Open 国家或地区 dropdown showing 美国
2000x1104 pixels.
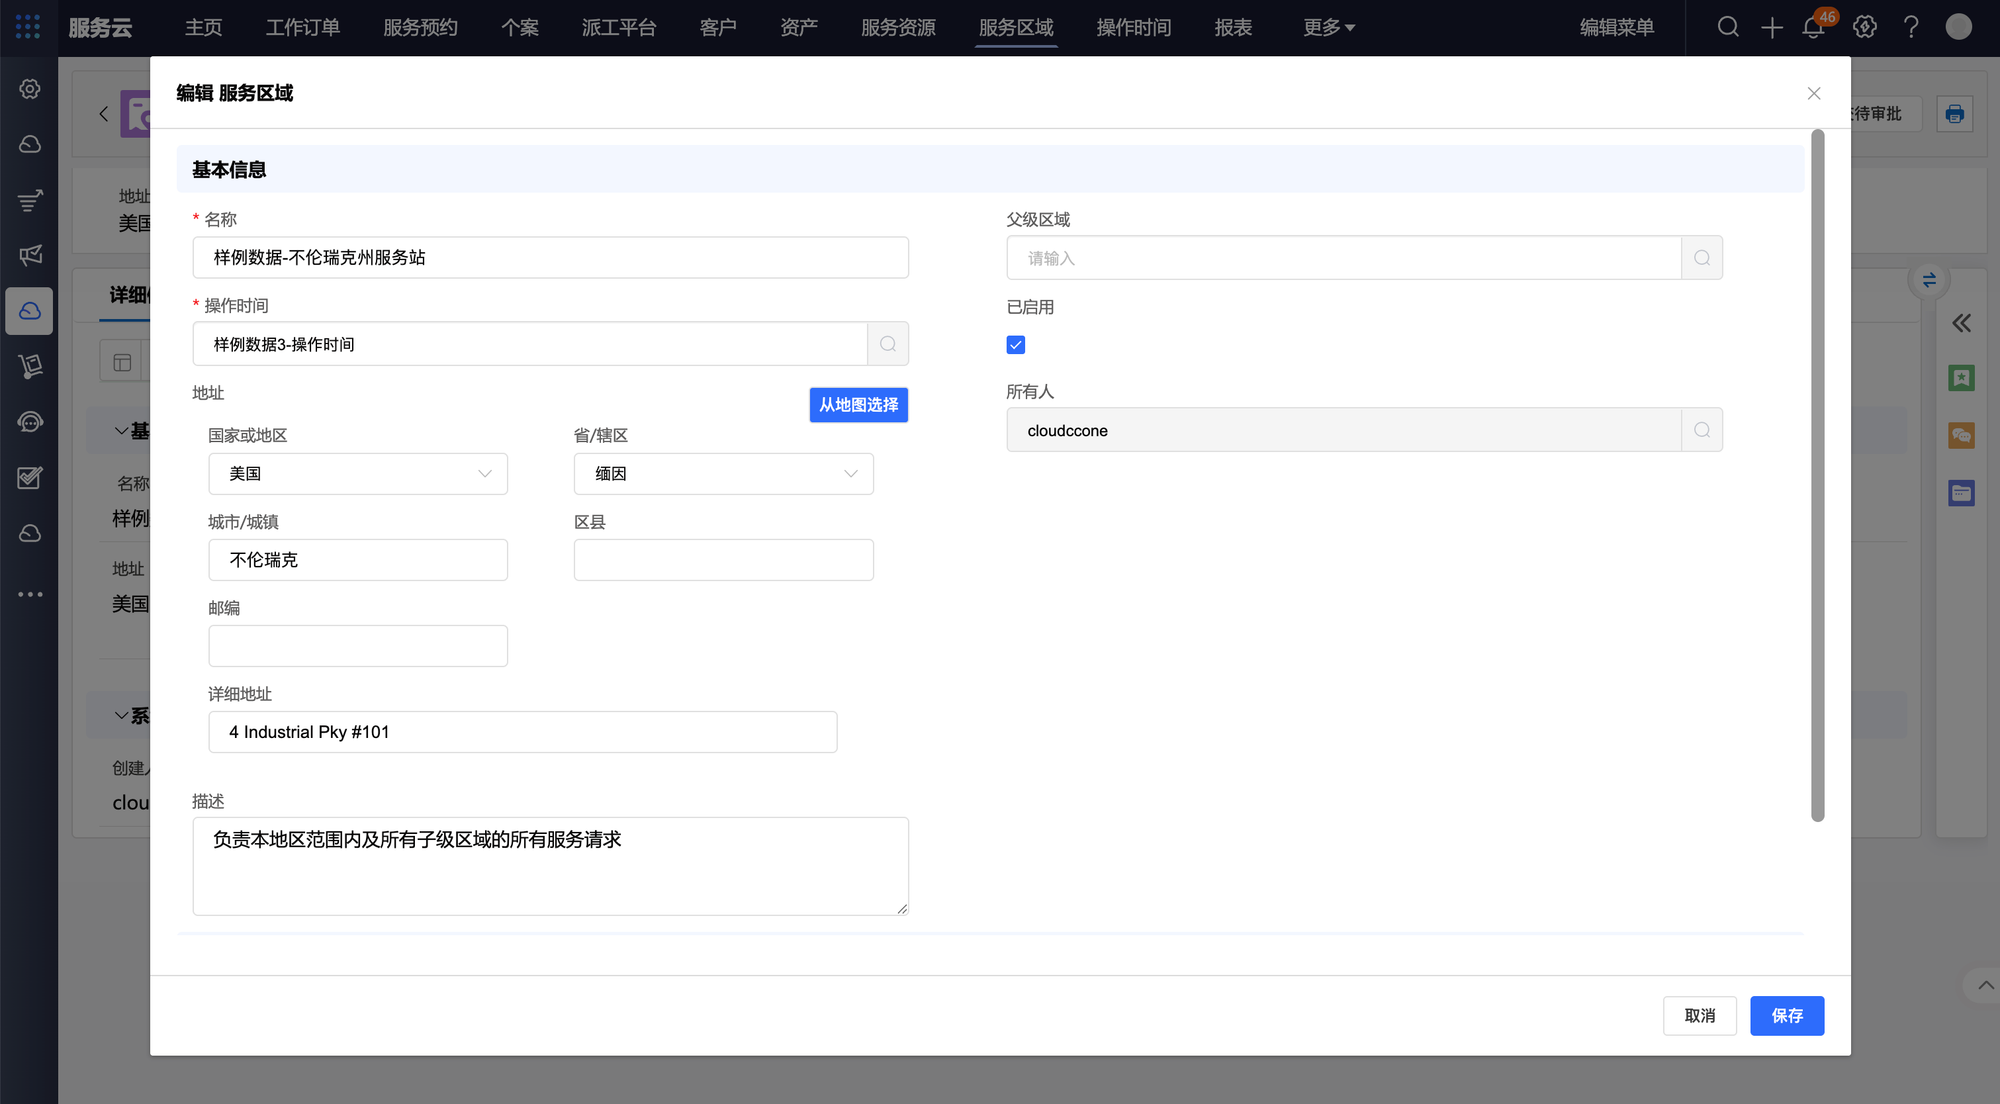(358, 474)
